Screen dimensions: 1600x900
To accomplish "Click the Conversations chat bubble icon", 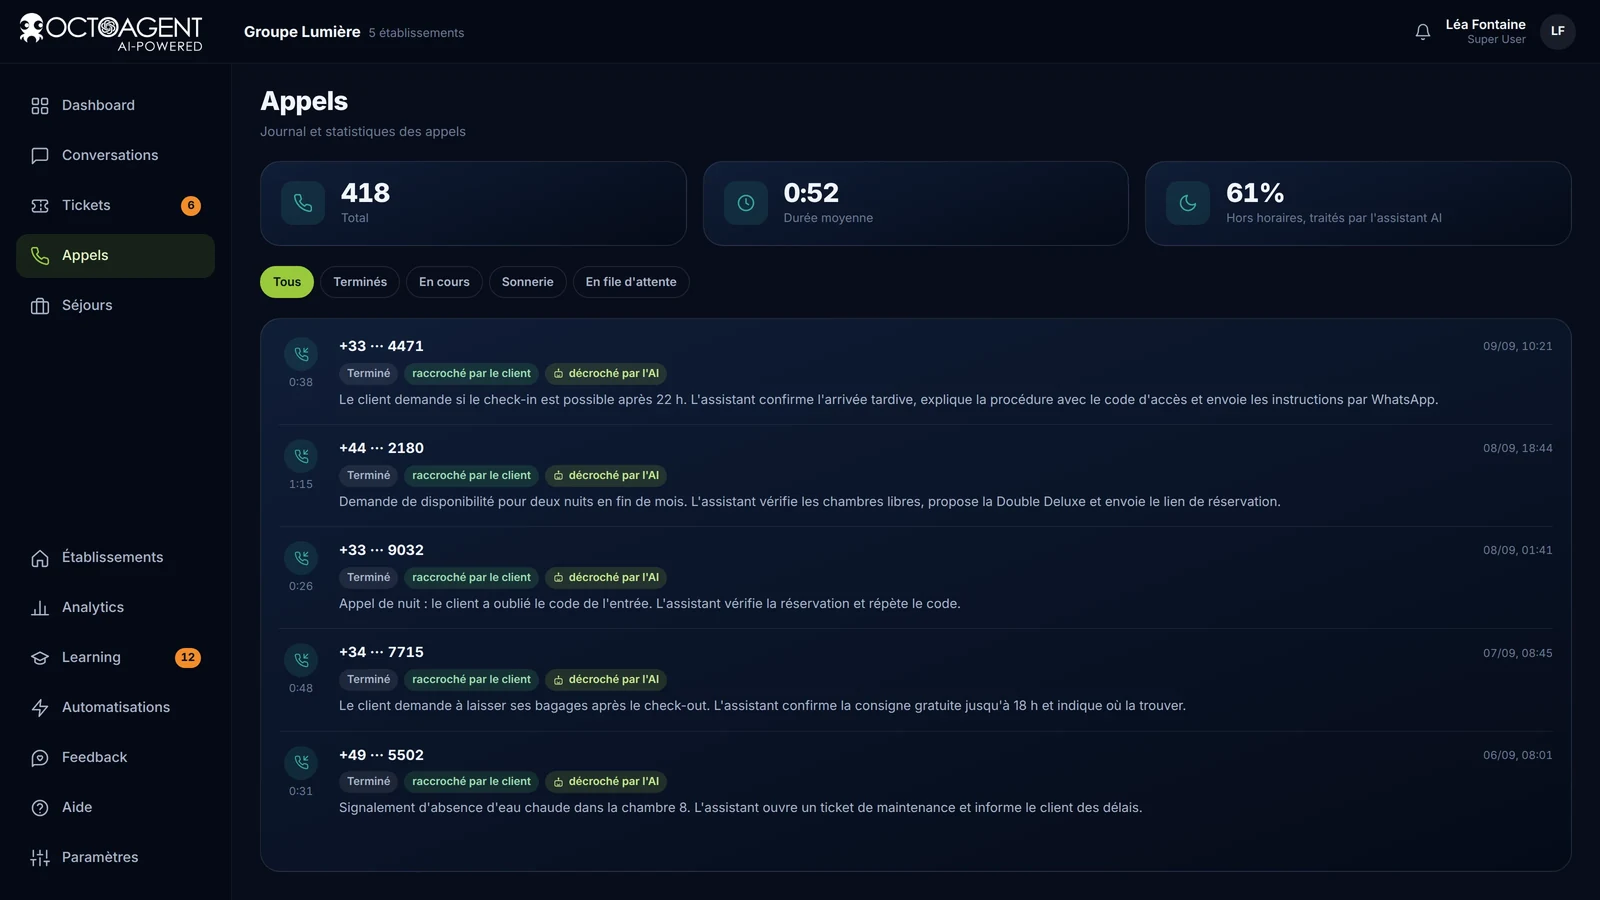I will pos(40,156).
